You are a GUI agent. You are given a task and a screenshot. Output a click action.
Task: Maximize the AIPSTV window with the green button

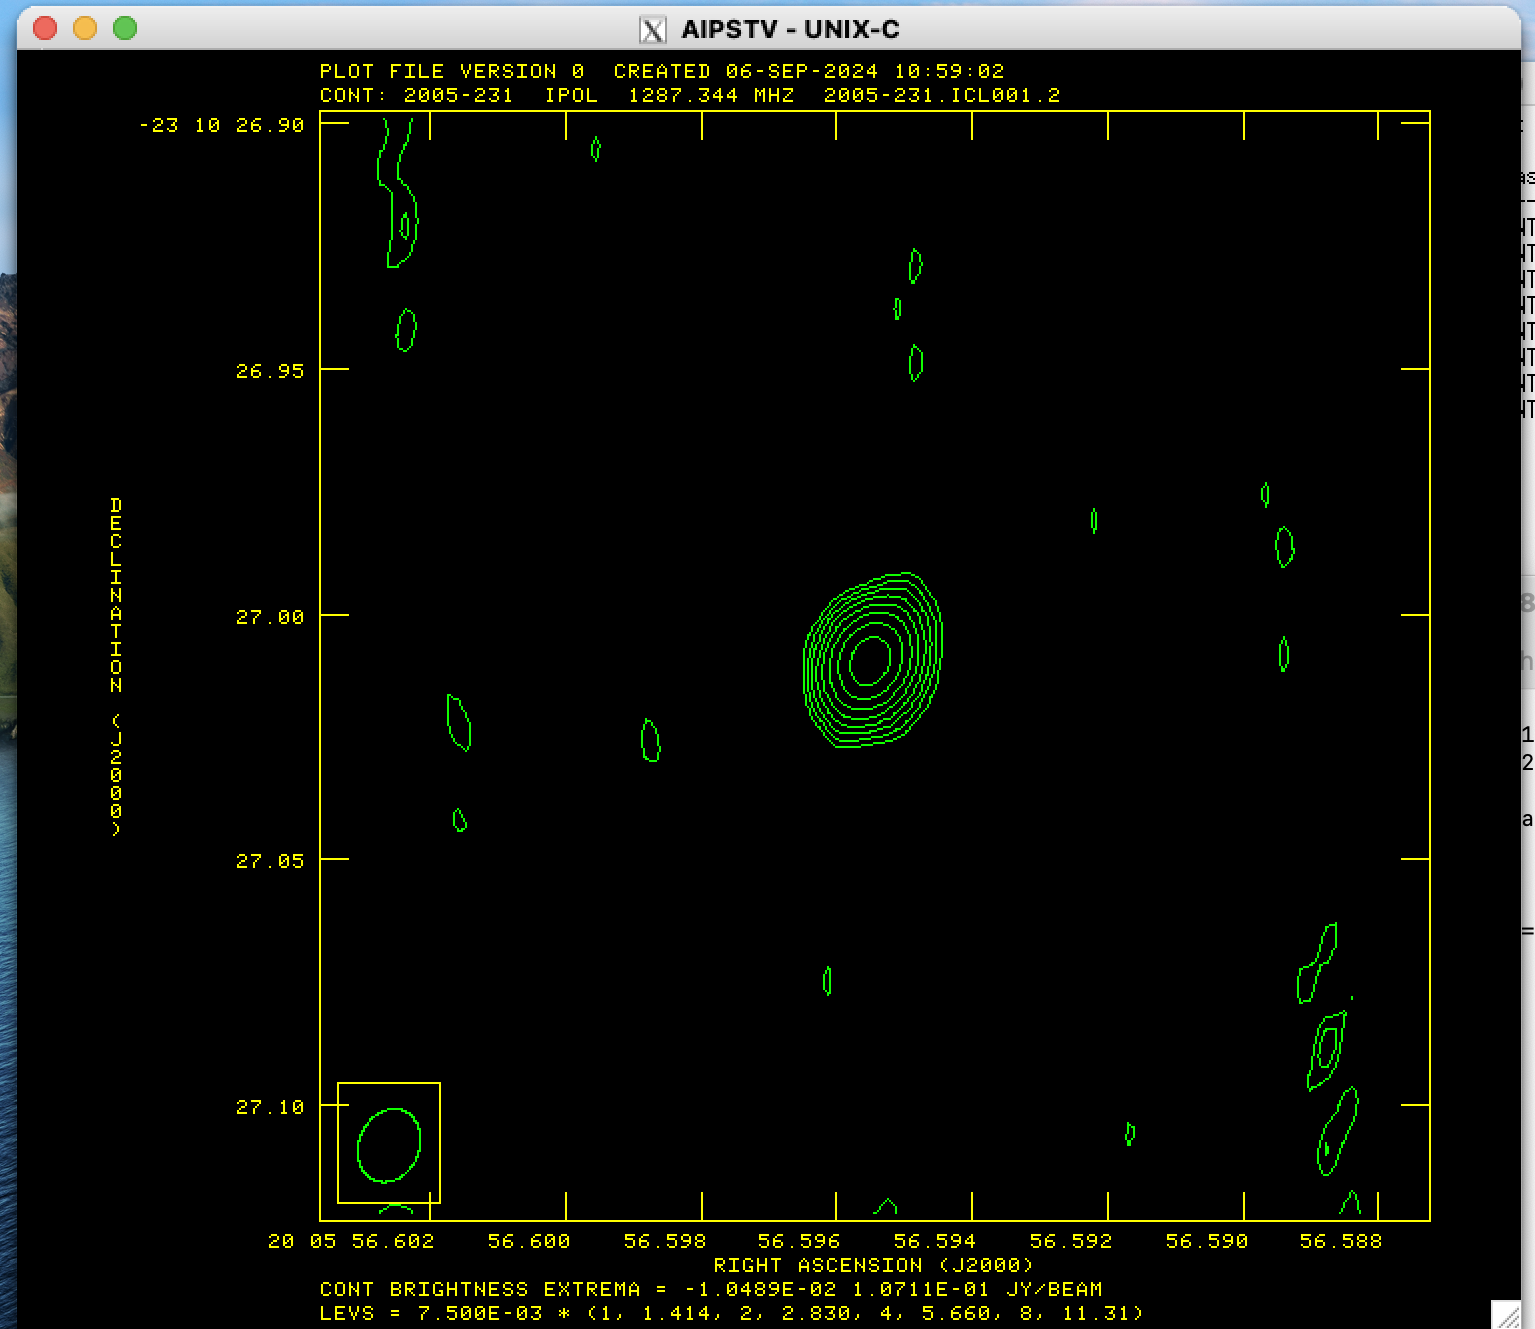click(x=125, y=28)
